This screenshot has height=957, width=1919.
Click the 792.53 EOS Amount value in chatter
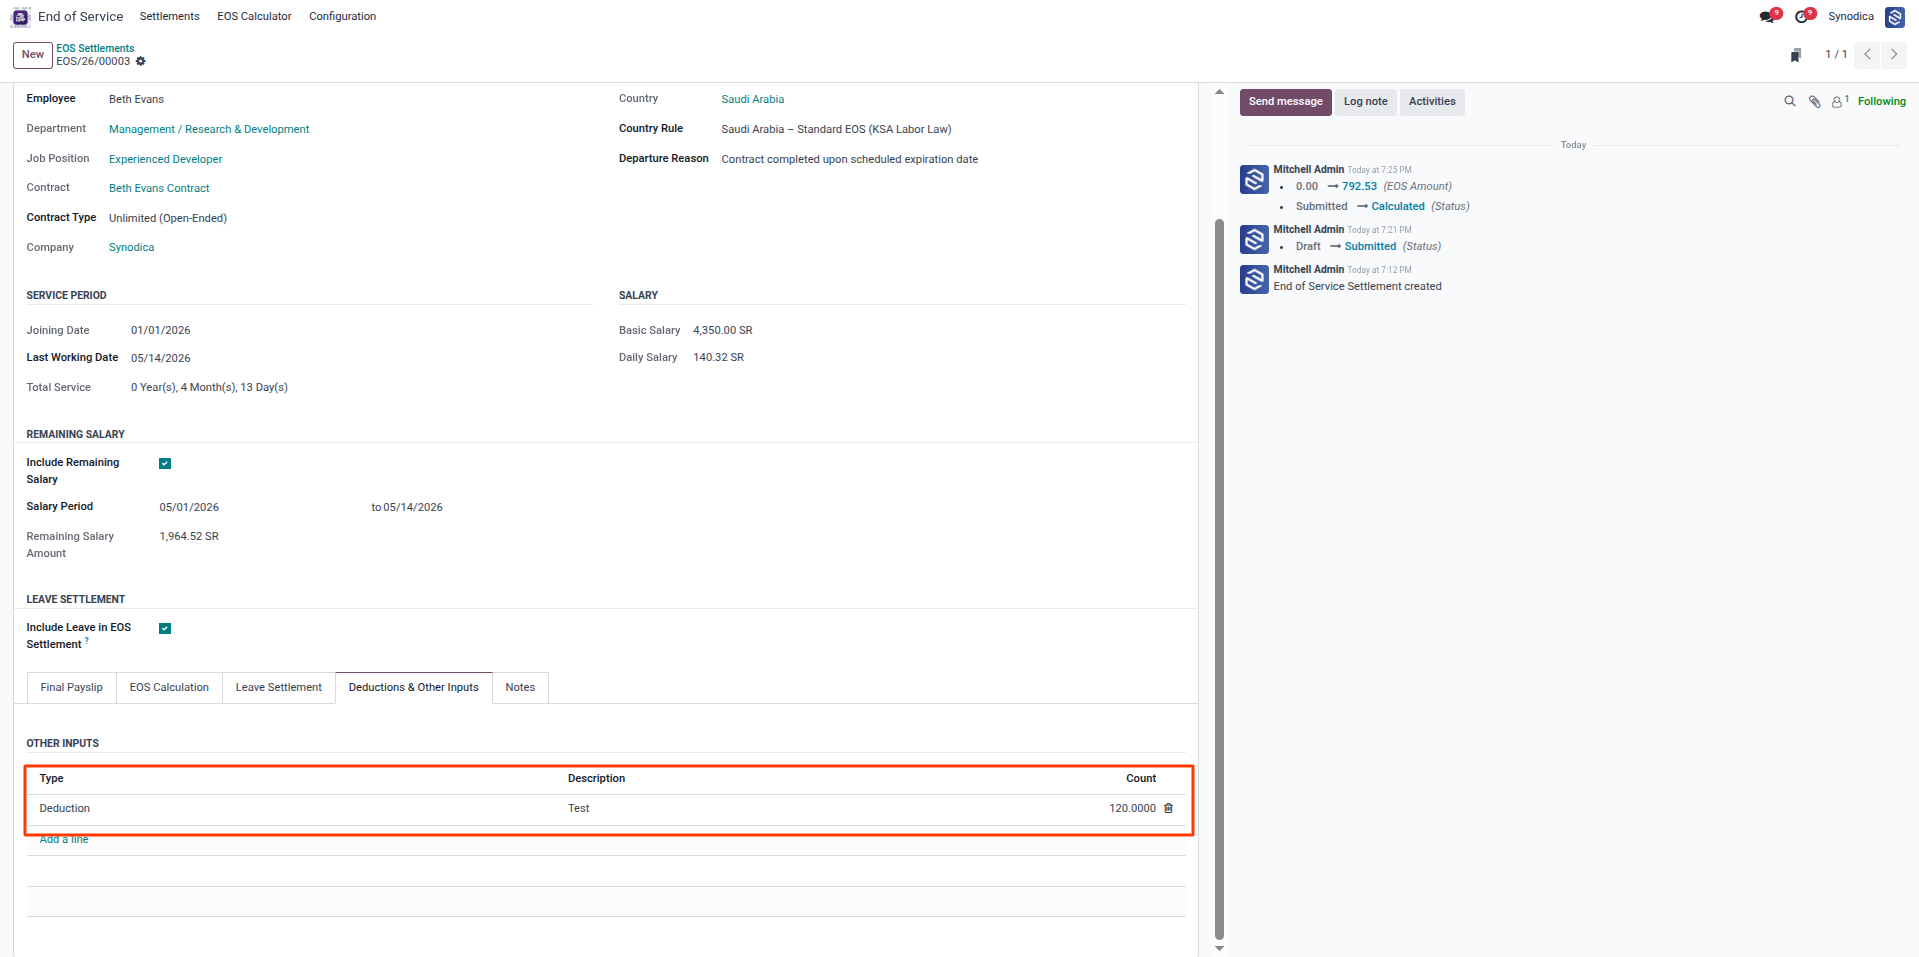pyautogui.click(x=1359, y=187)
